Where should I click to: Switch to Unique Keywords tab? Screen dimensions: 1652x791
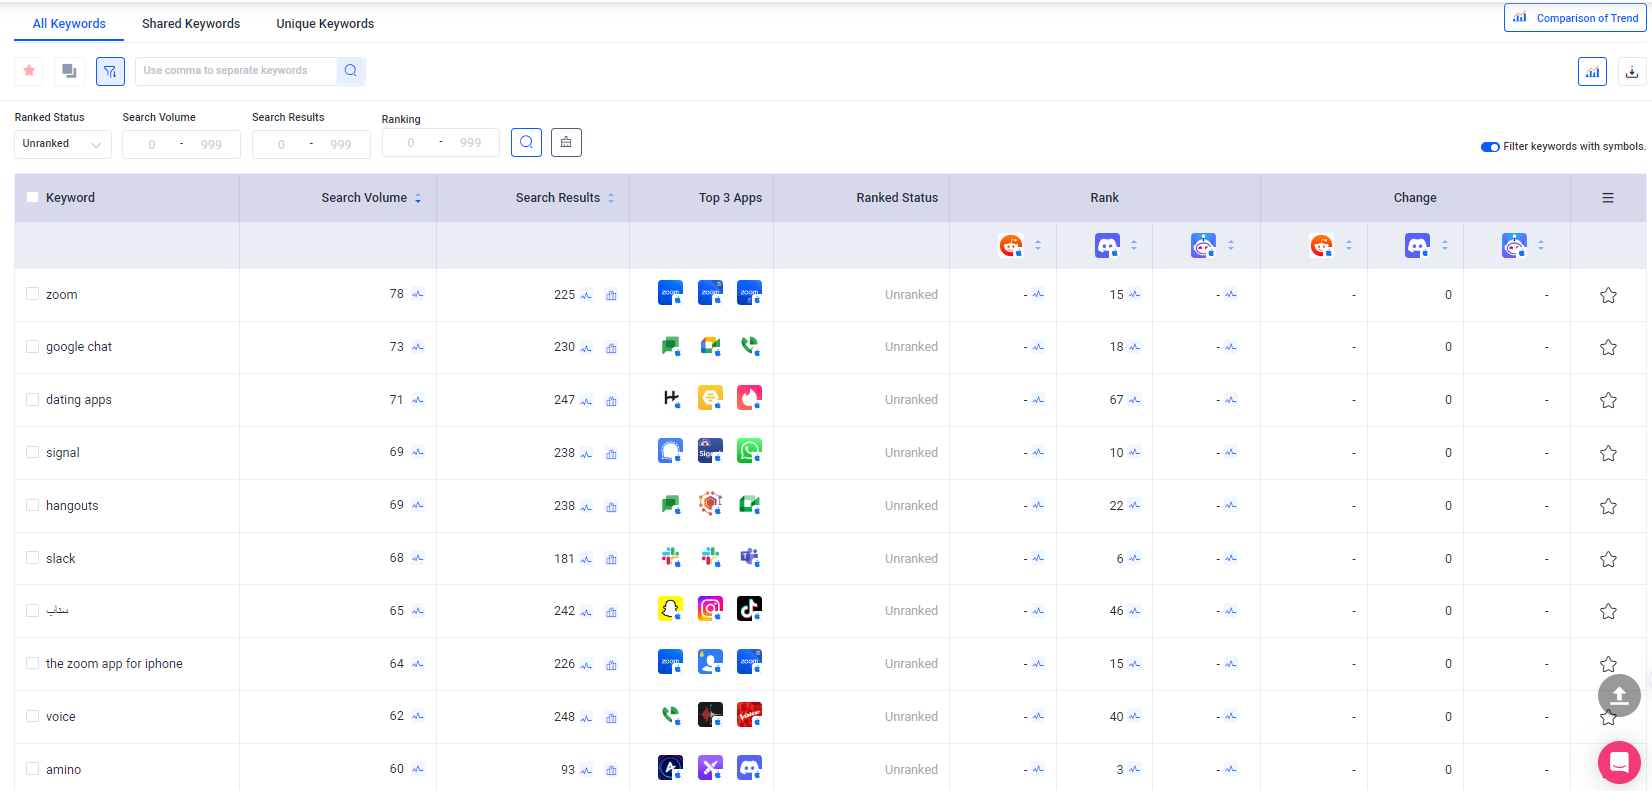[325, 24]
